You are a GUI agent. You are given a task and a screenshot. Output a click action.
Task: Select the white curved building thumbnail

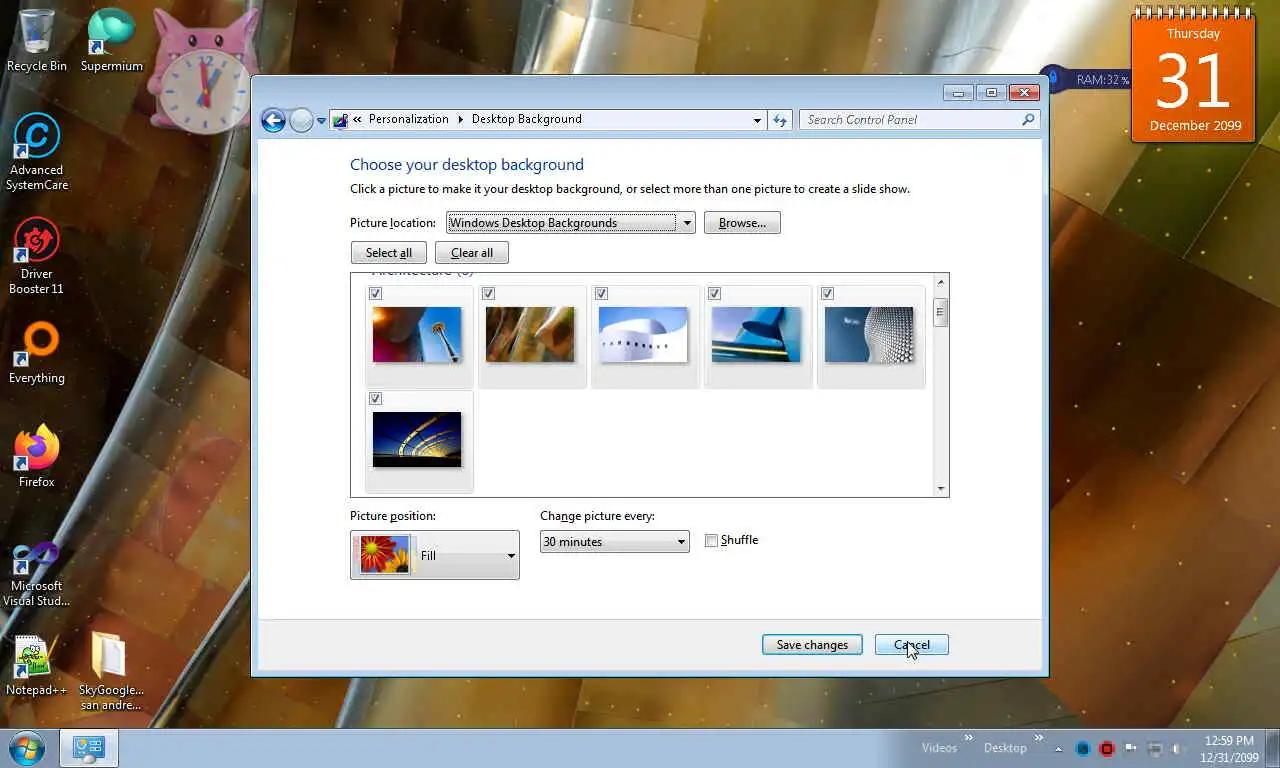[643, 334]
